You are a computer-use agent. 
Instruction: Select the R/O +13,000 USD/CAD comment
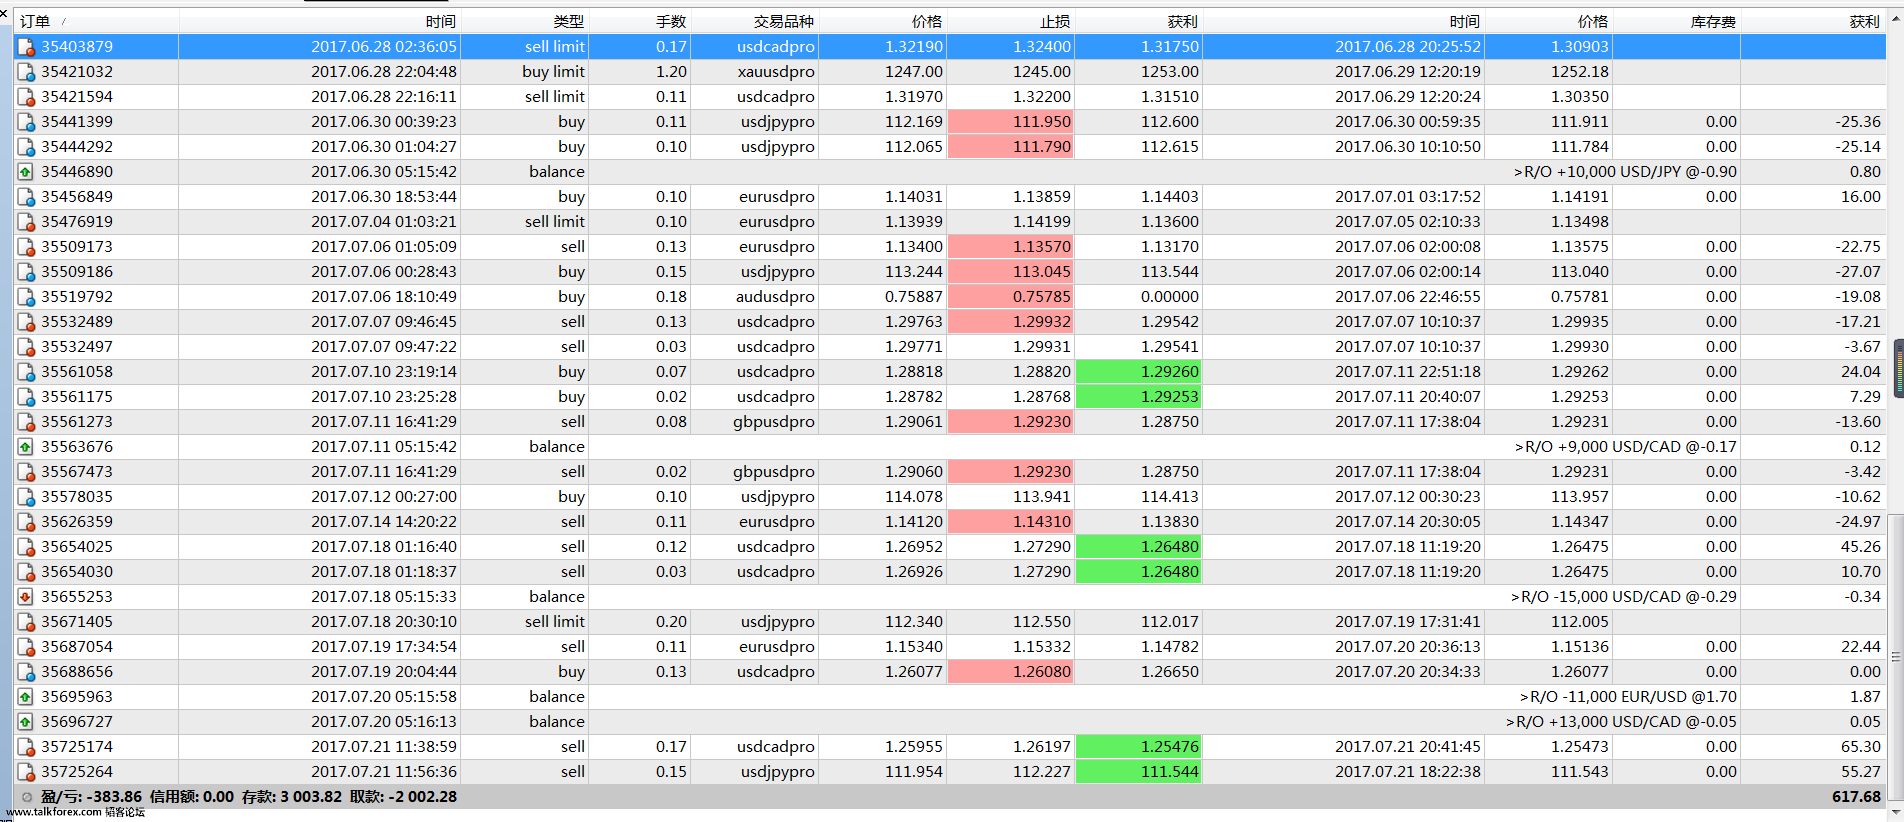(1621, 722)
